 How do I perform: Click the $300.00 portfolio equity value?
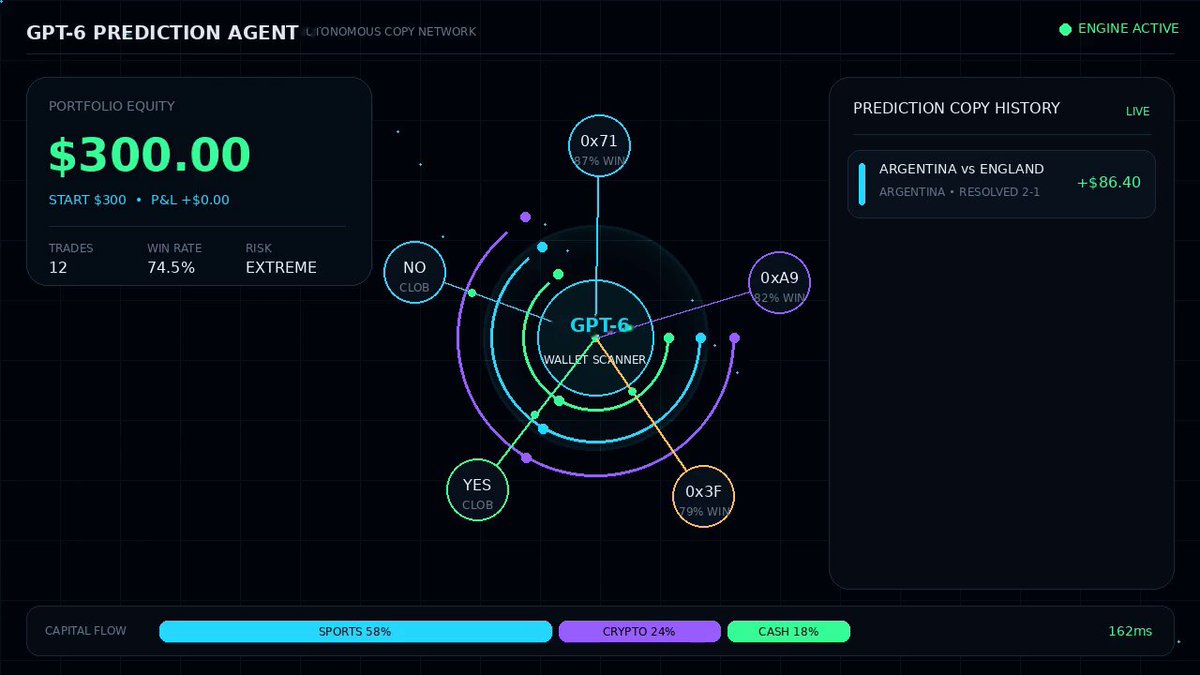tap(150, 155)
